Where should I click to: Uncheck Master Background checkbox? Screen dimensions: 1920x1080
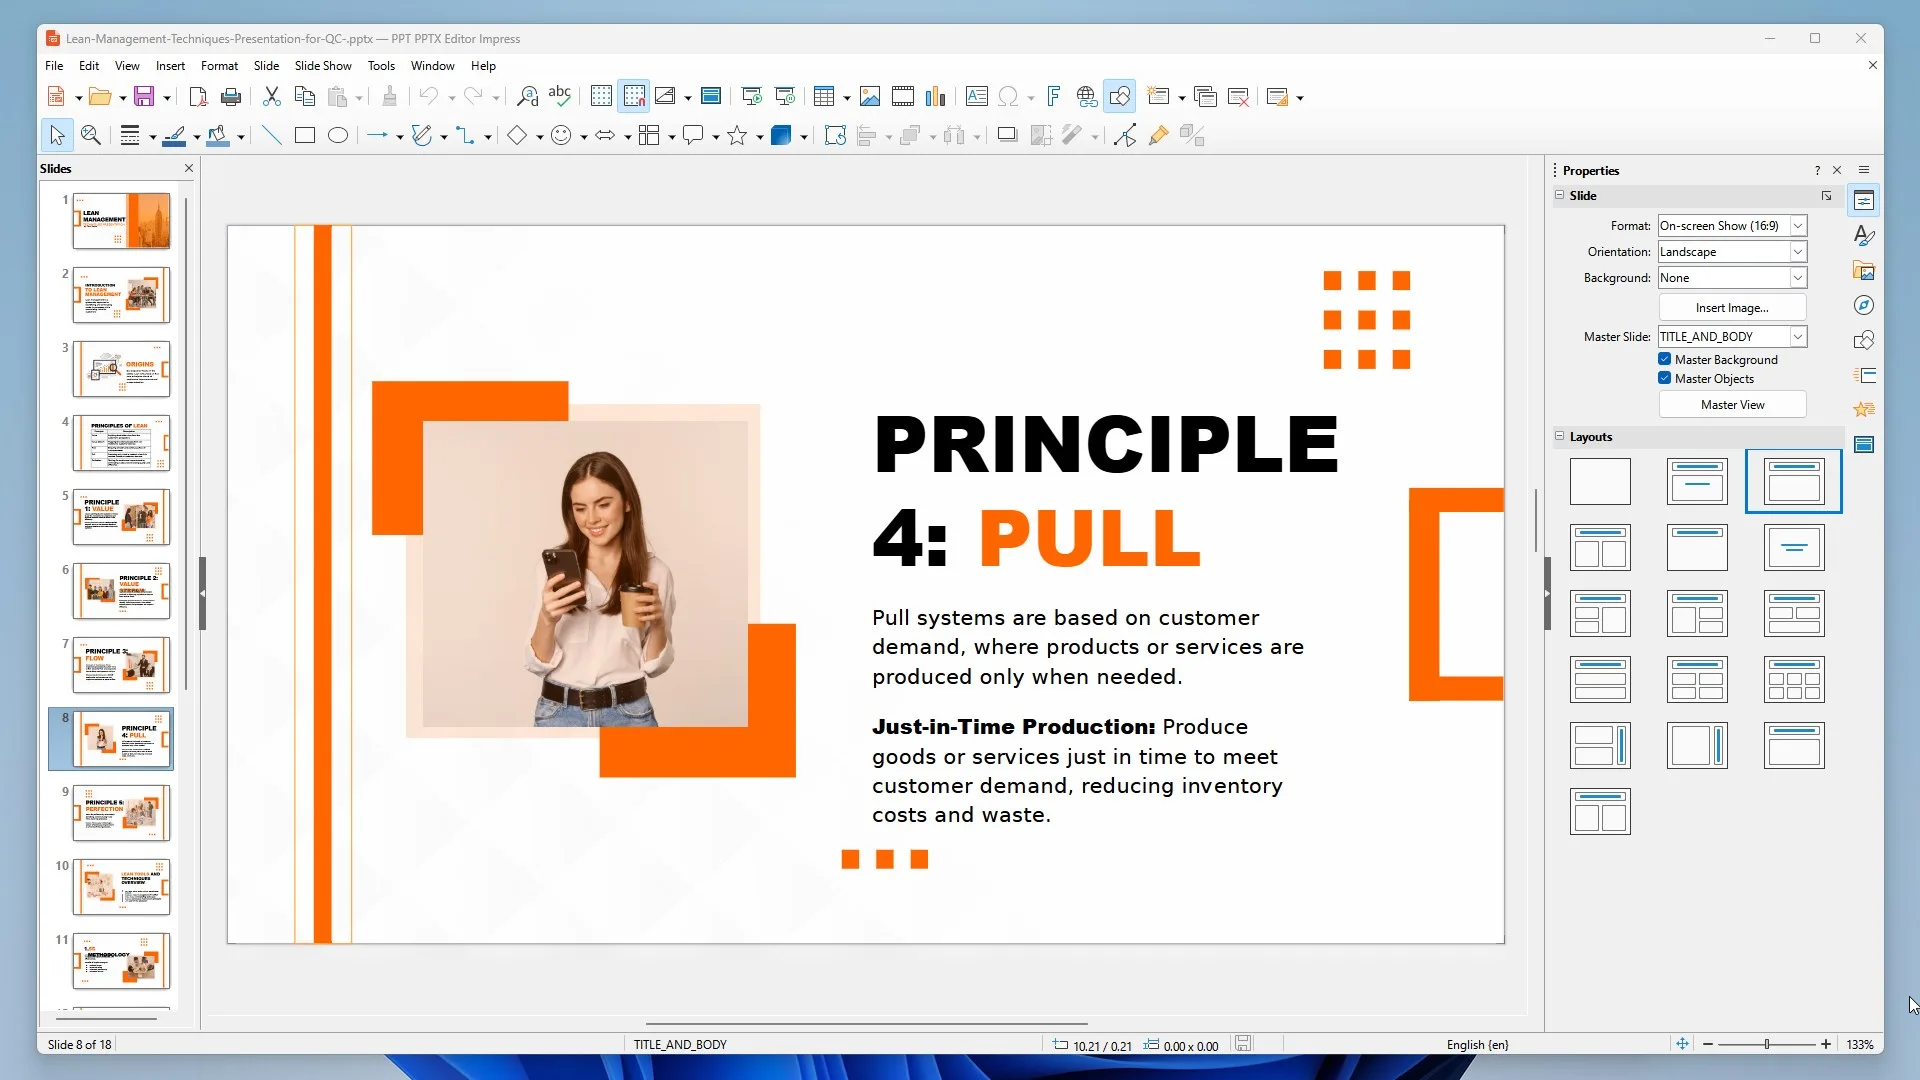(1665, 359)
